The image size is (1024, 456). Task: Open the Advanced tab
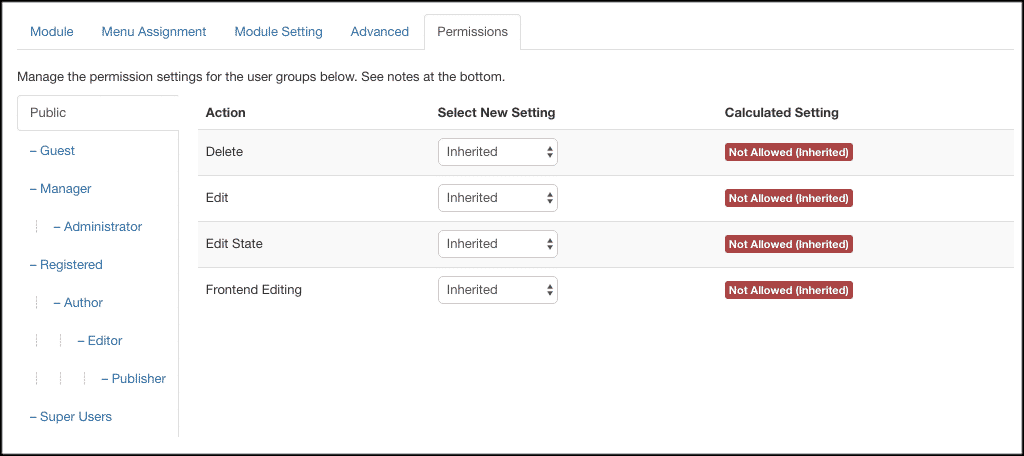point(379,32)
